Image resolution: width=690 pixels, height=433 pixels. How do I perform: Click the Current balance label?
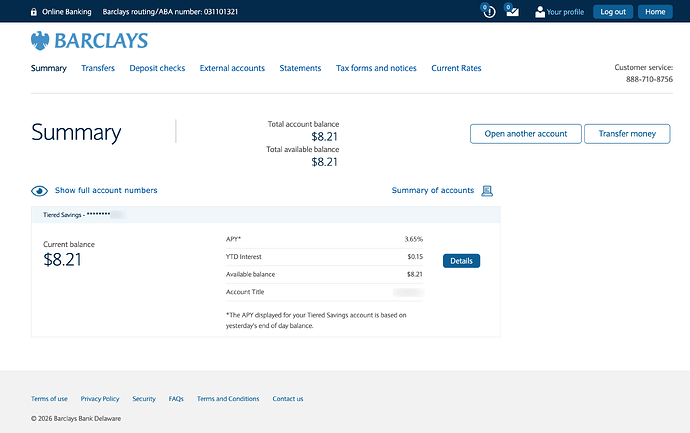(x=69, y=244)
